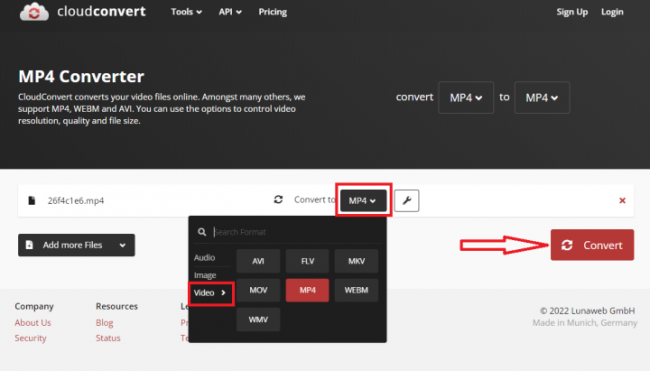Select the Video format category
Screen dimensions: 650x371
(211, 293)
